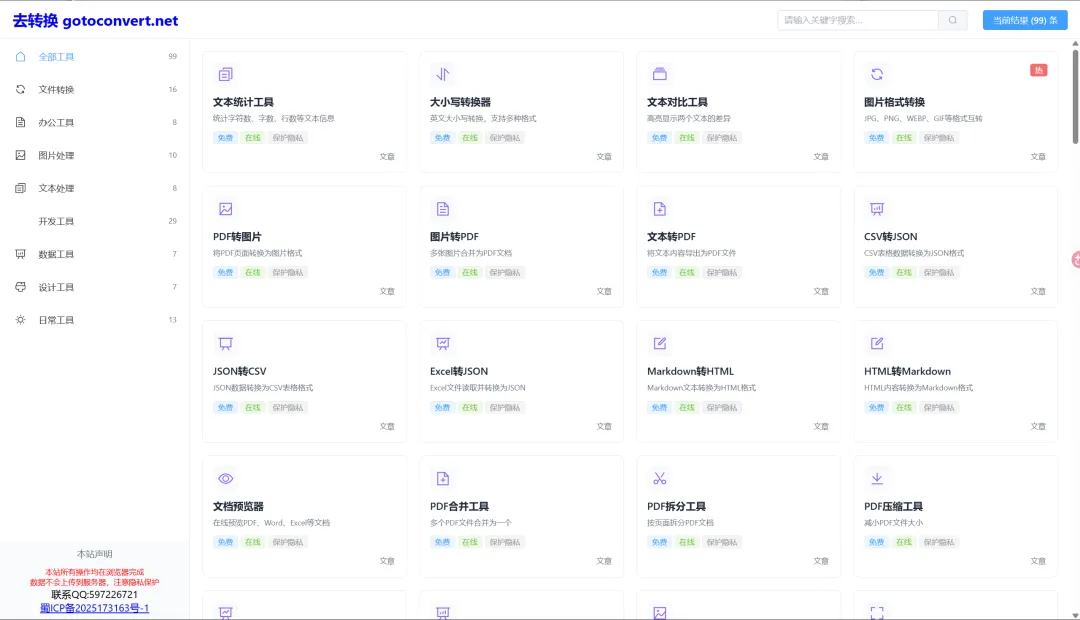Image resolution: width=1080 pixels, height=620 pixels.
Task: Click the Excel转JSON chart icon
Action: click(x=442, y=343)
